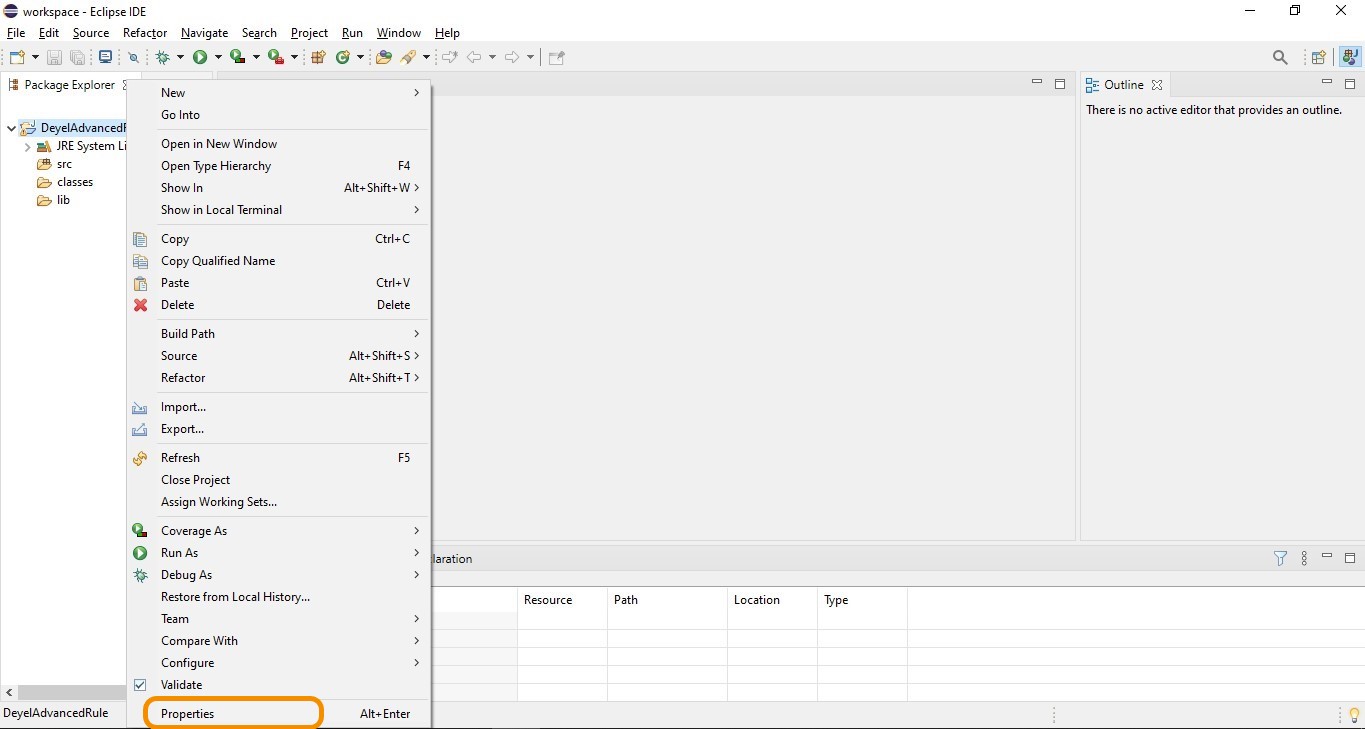Select the classes folder in Package Explorer

(65, 182)
